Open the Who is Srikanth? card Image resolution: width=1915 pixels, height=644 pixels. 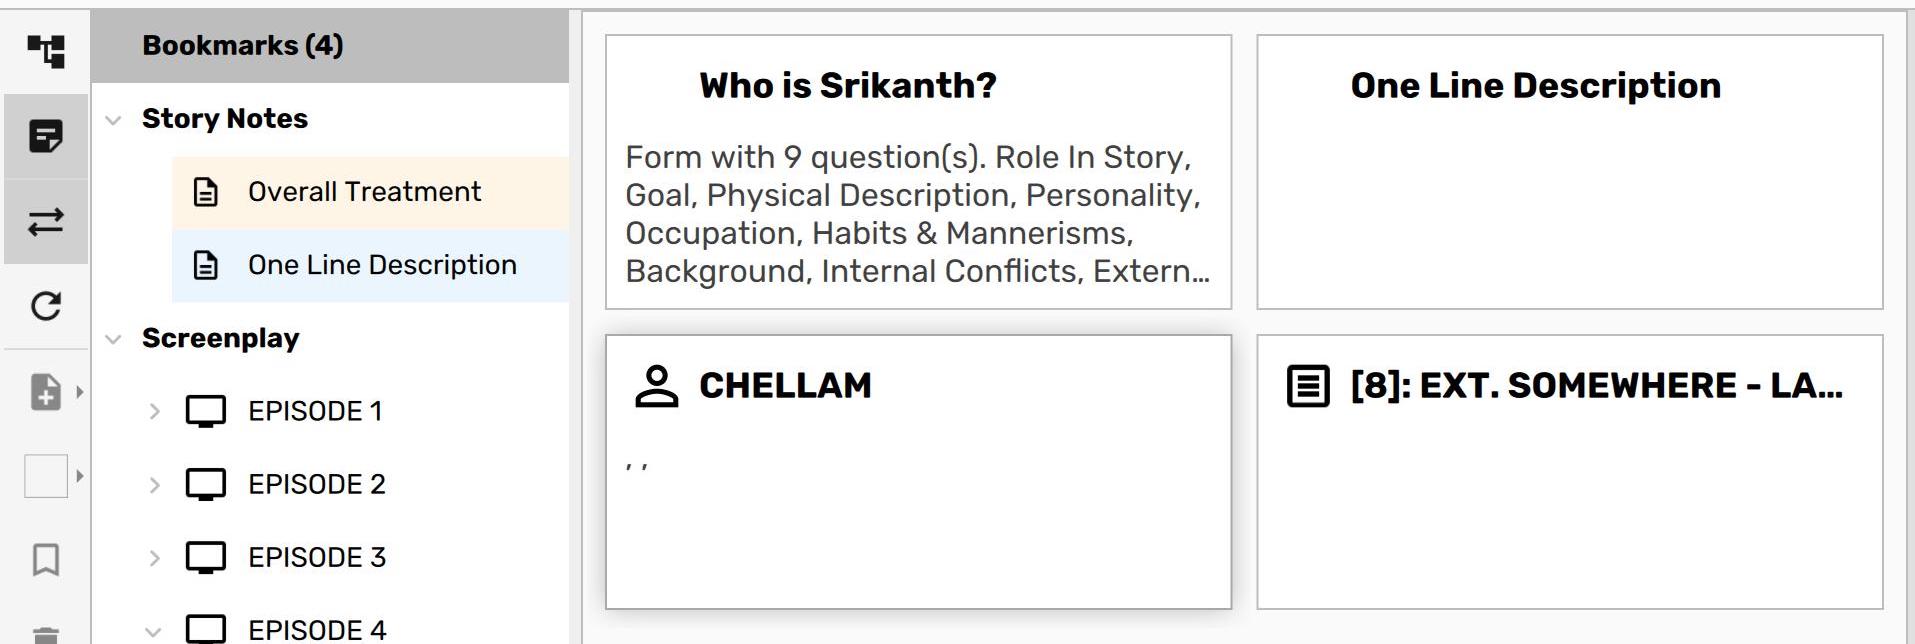click(917, 172)
